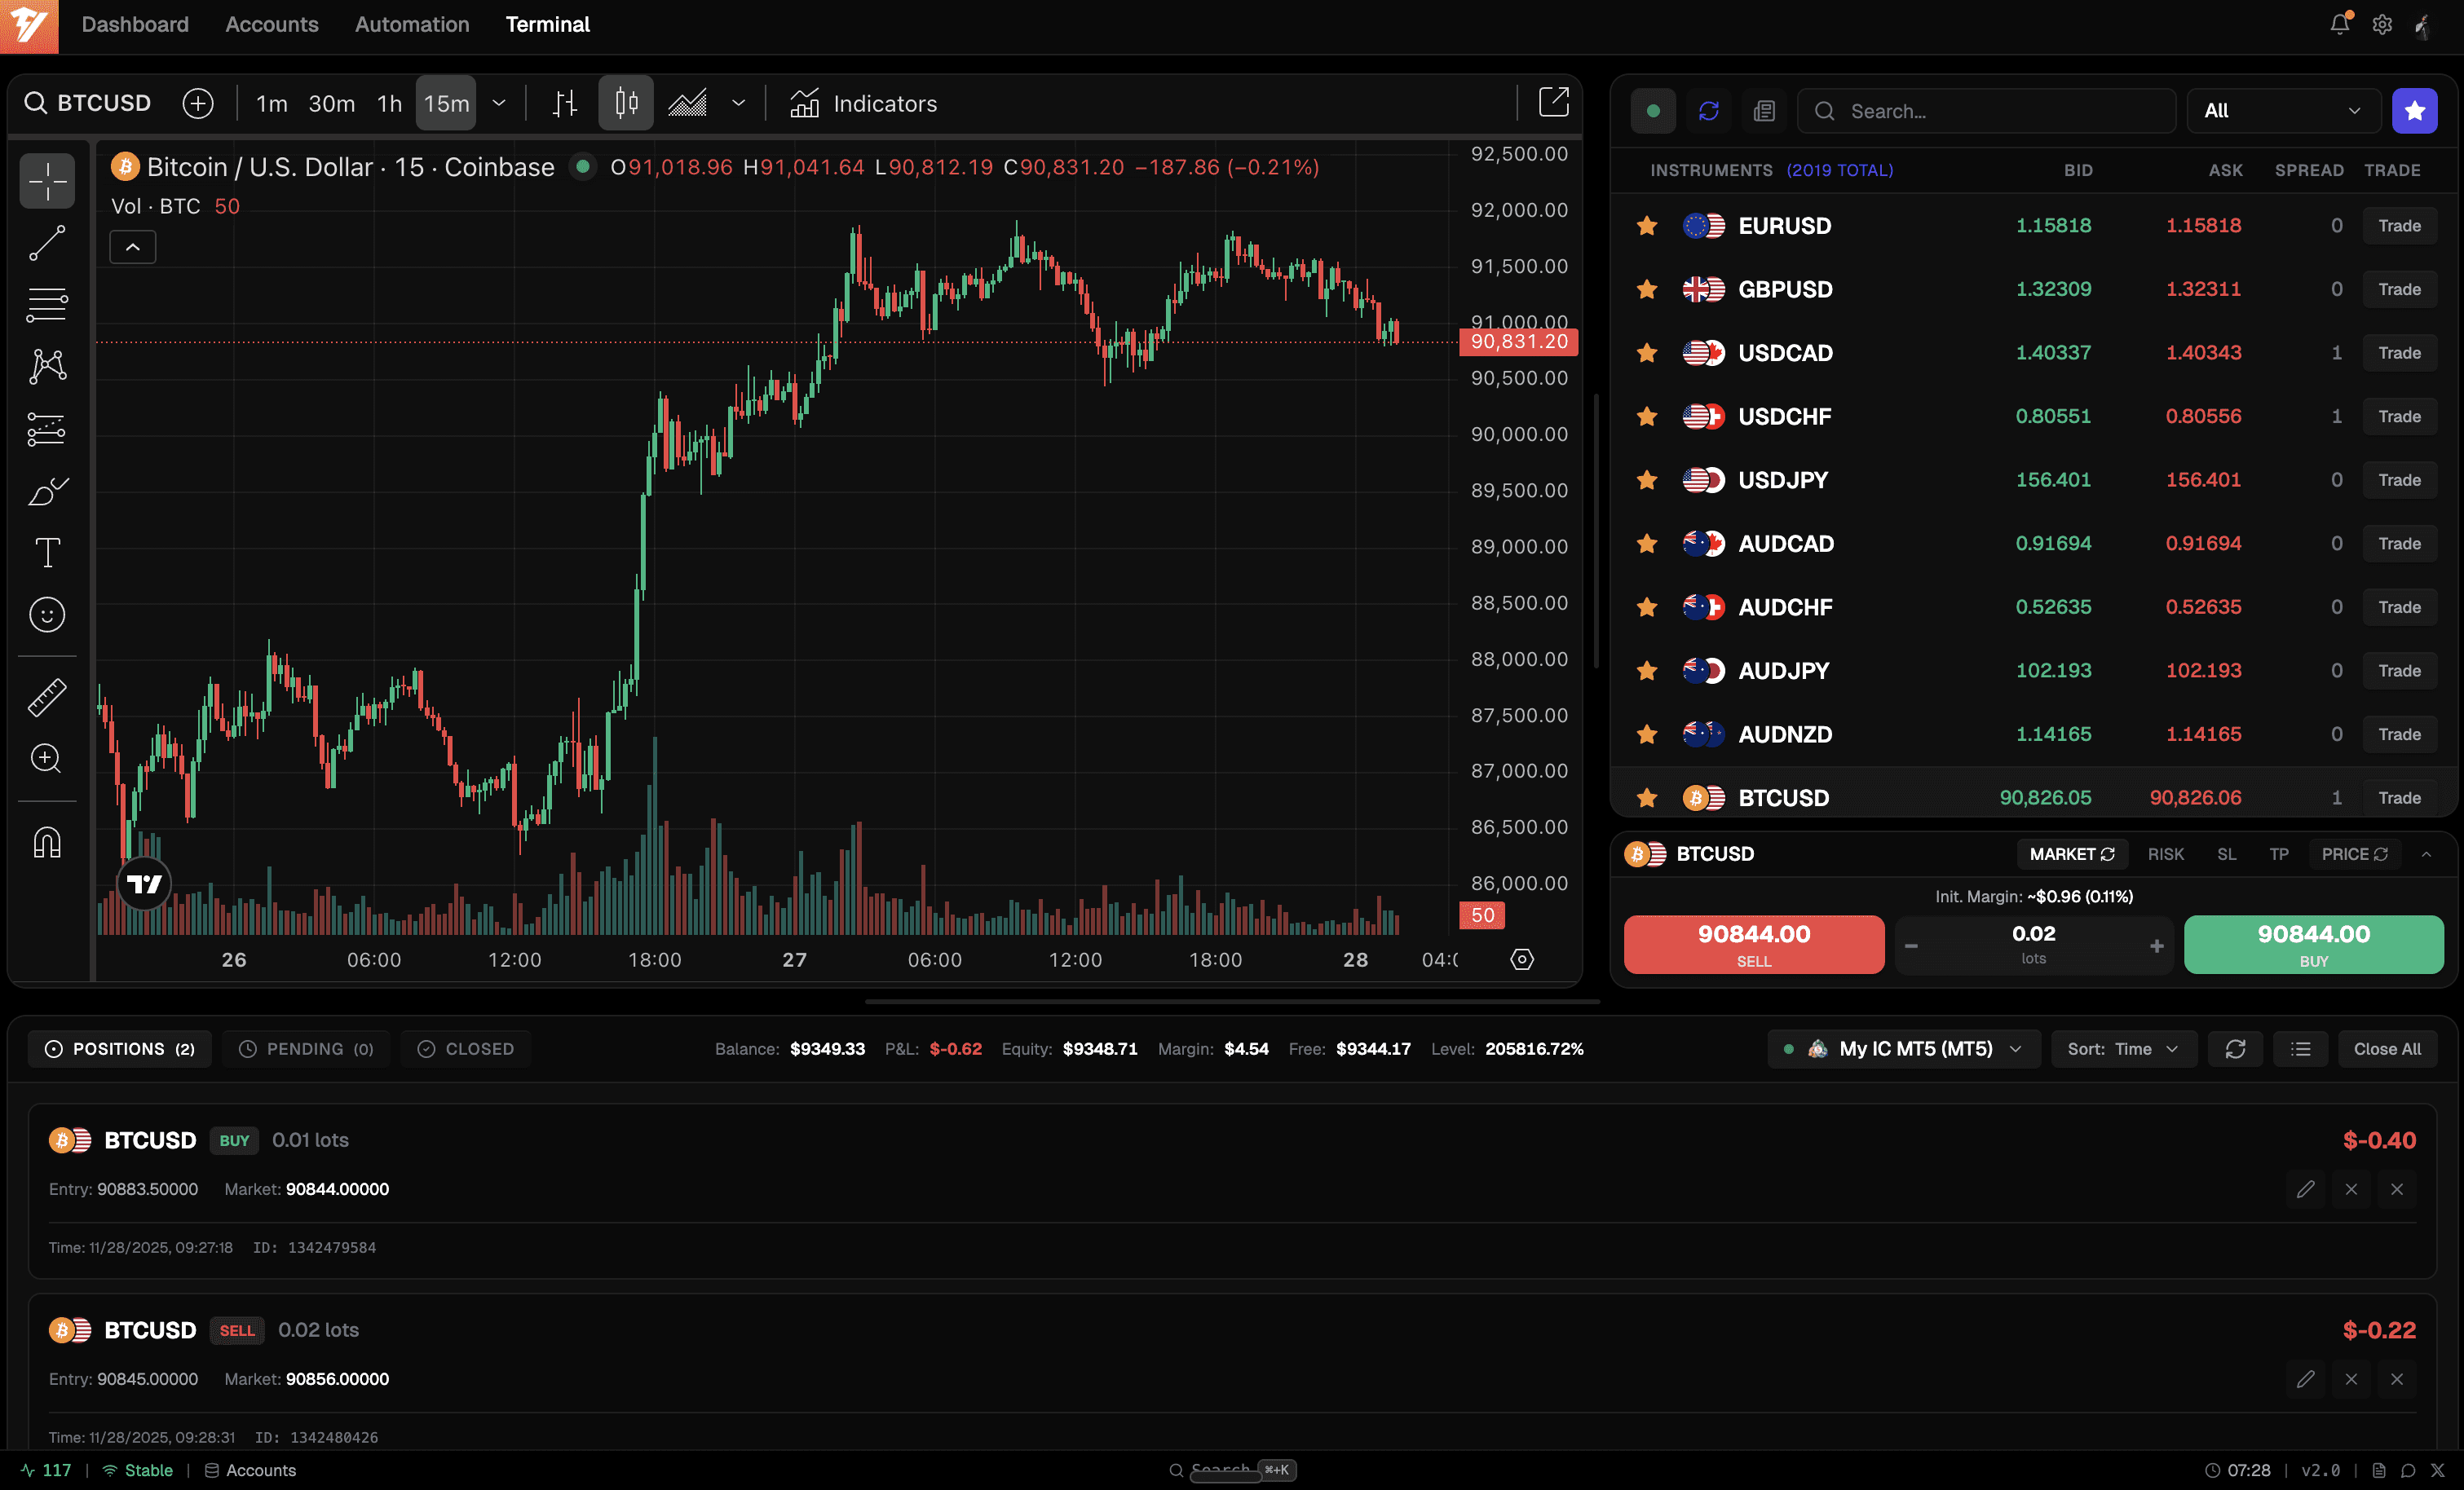This screenshot has height=1490, width=2464.
Task: Switch to the Automation menu
Action: (x=412, y=24)
